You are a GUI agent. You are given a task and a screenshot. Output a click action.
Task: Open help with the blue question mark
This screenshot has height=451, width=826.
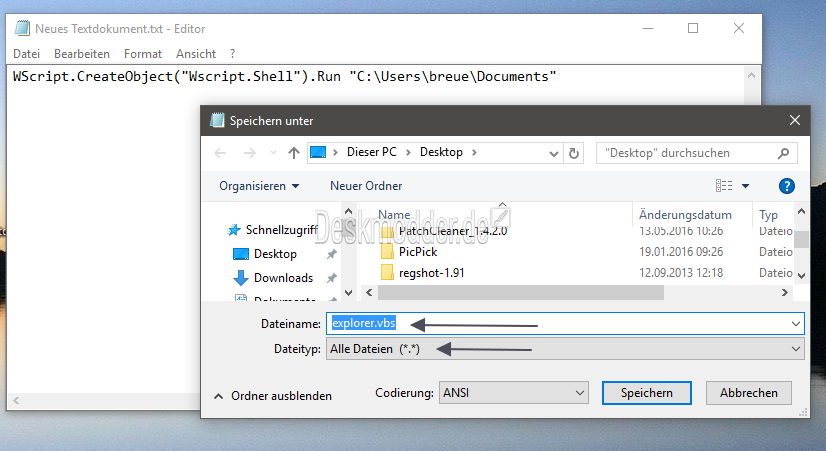pos(786,186)
